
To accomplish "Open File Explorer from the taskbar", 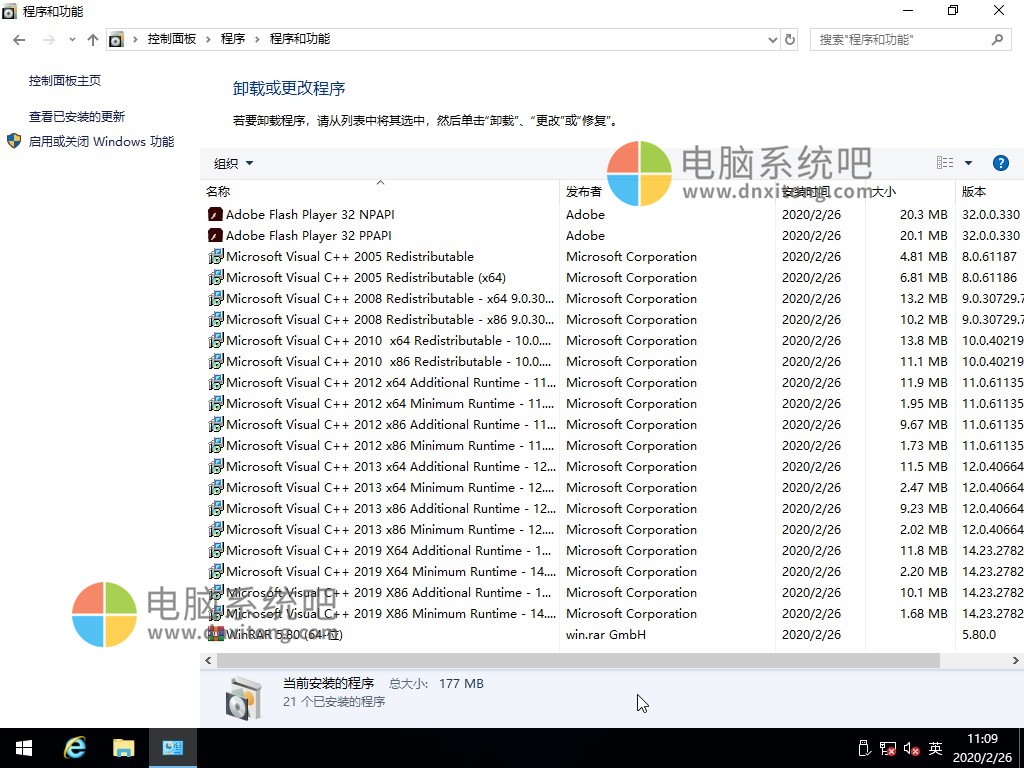I will pos(123,747).
